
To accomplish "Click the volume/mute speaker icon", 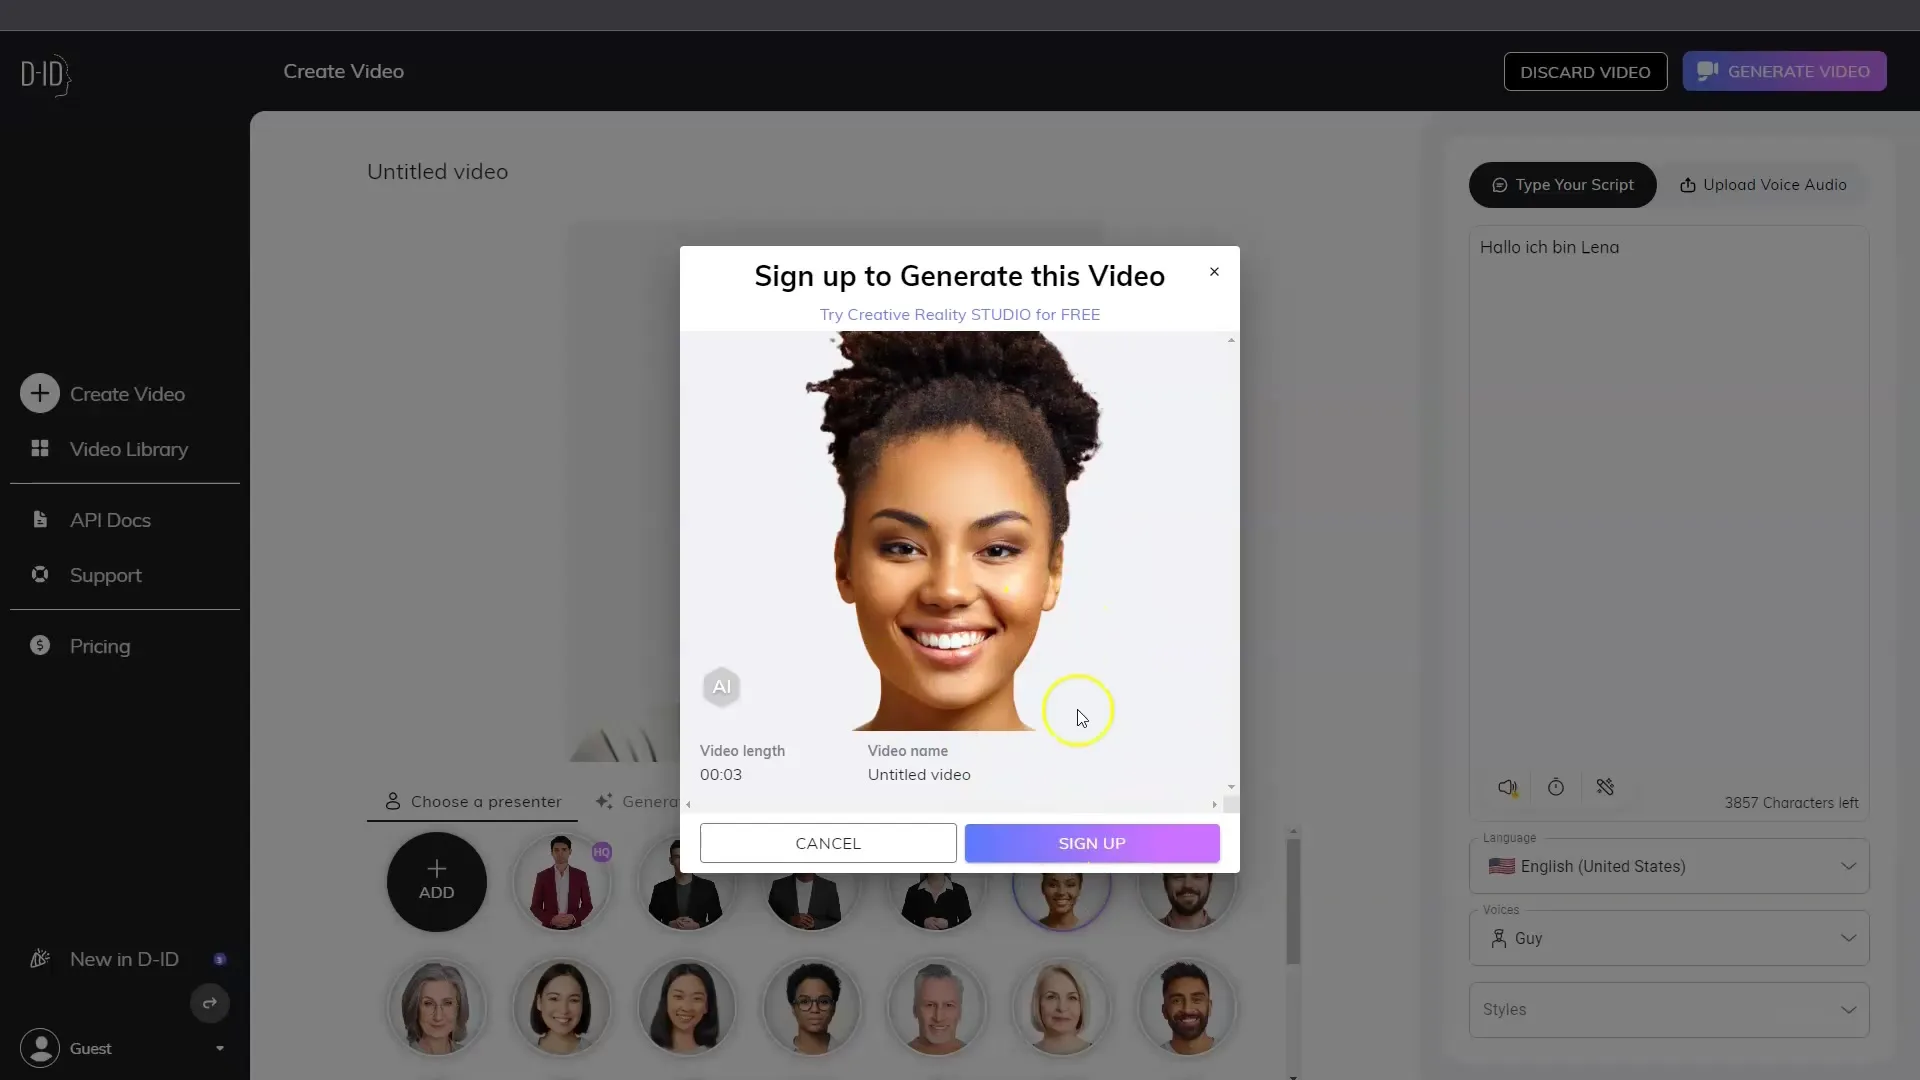I will (x=1507, y=787).
